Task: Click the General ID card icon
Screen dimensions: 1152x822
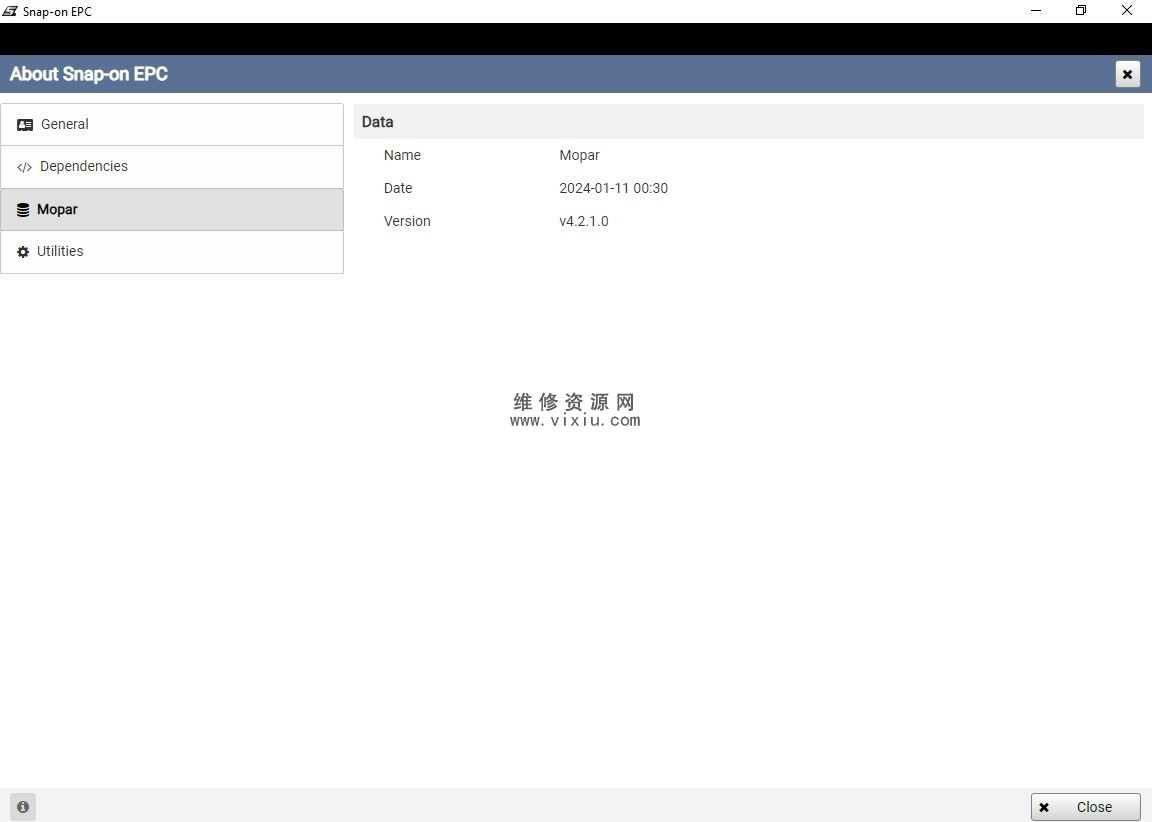Action: [x=25, y=125]
